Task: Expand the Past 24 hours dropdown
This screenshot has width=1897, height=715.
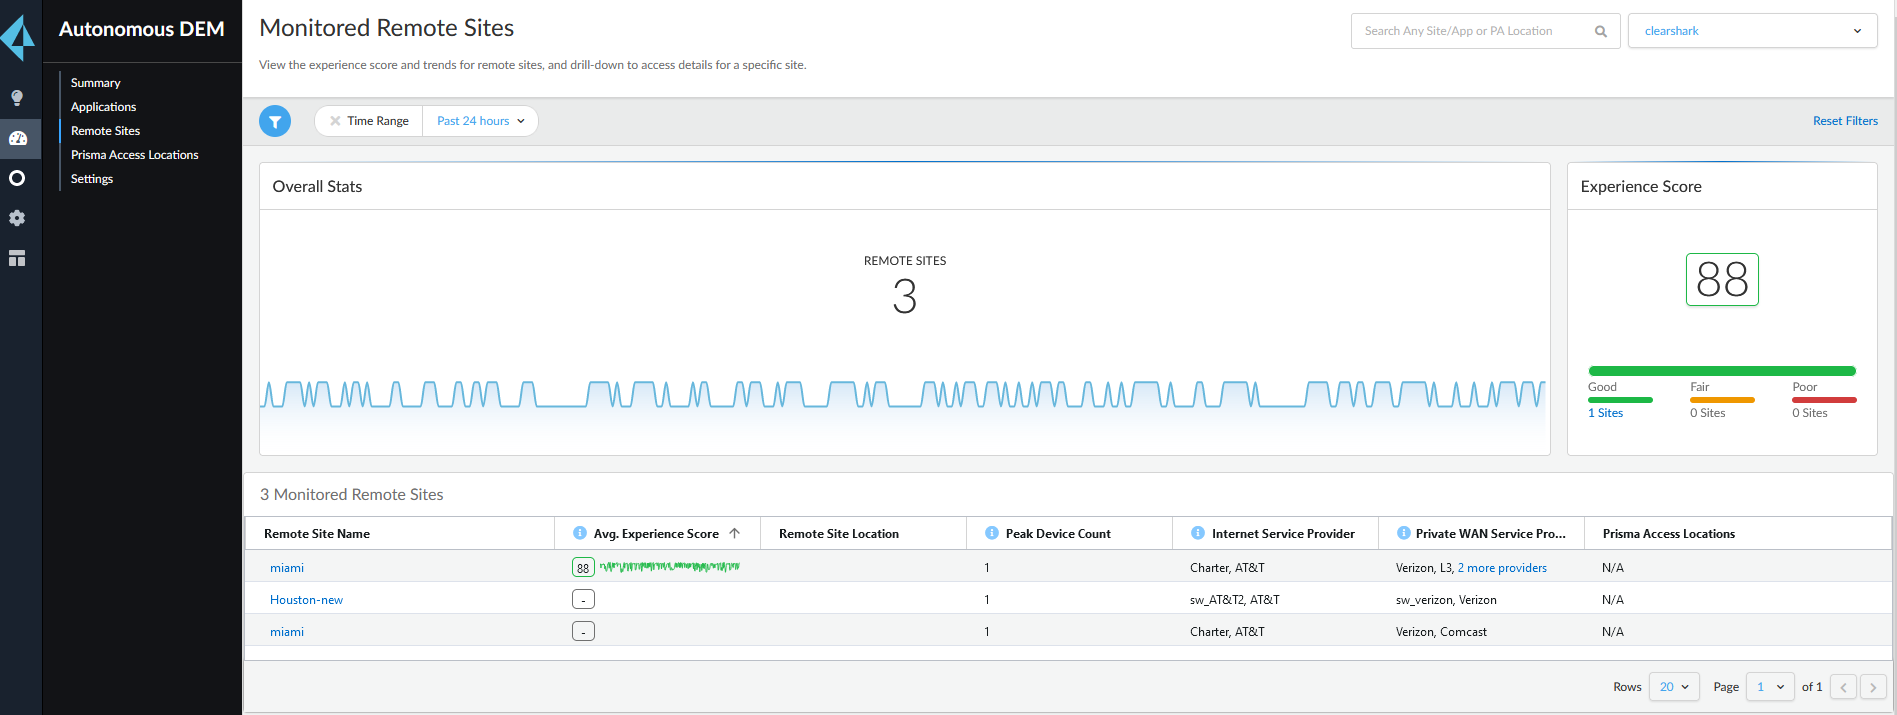Action: click(x=481, y=121)
